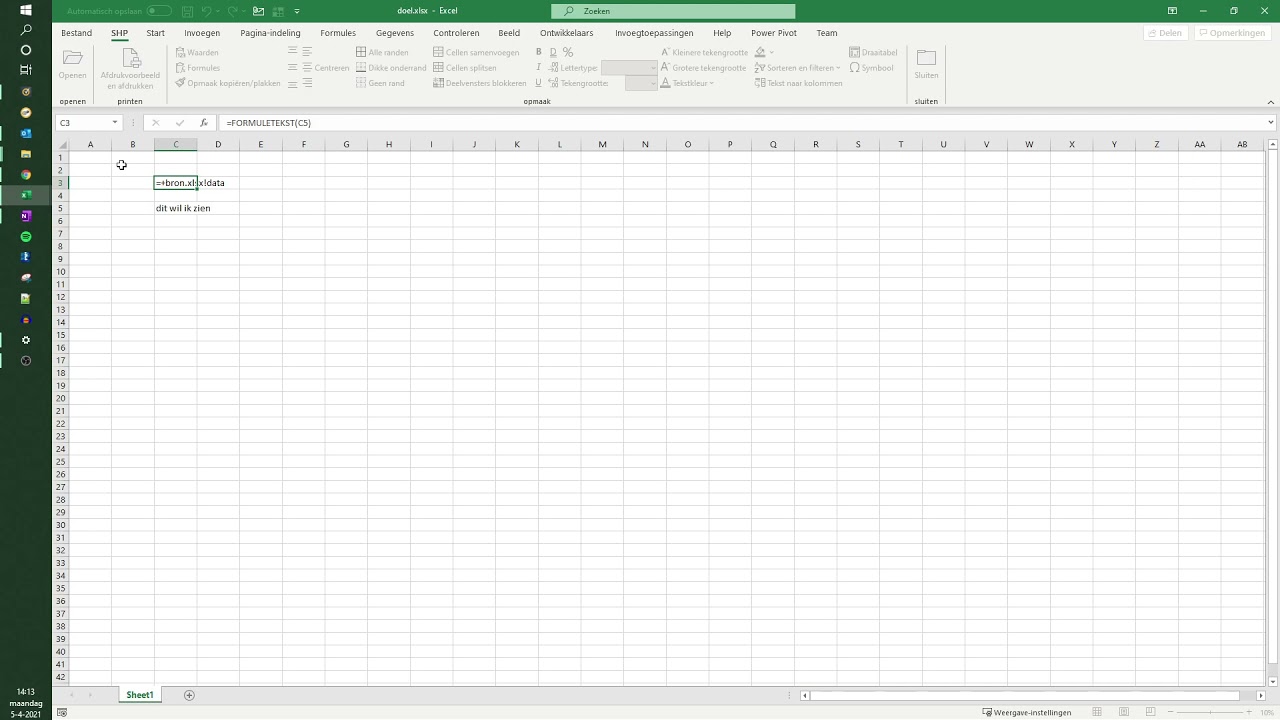The height and width of the screenshot is (720, 1280).
Task: Open the Lettertype dropdown
Action: [654, 68]
